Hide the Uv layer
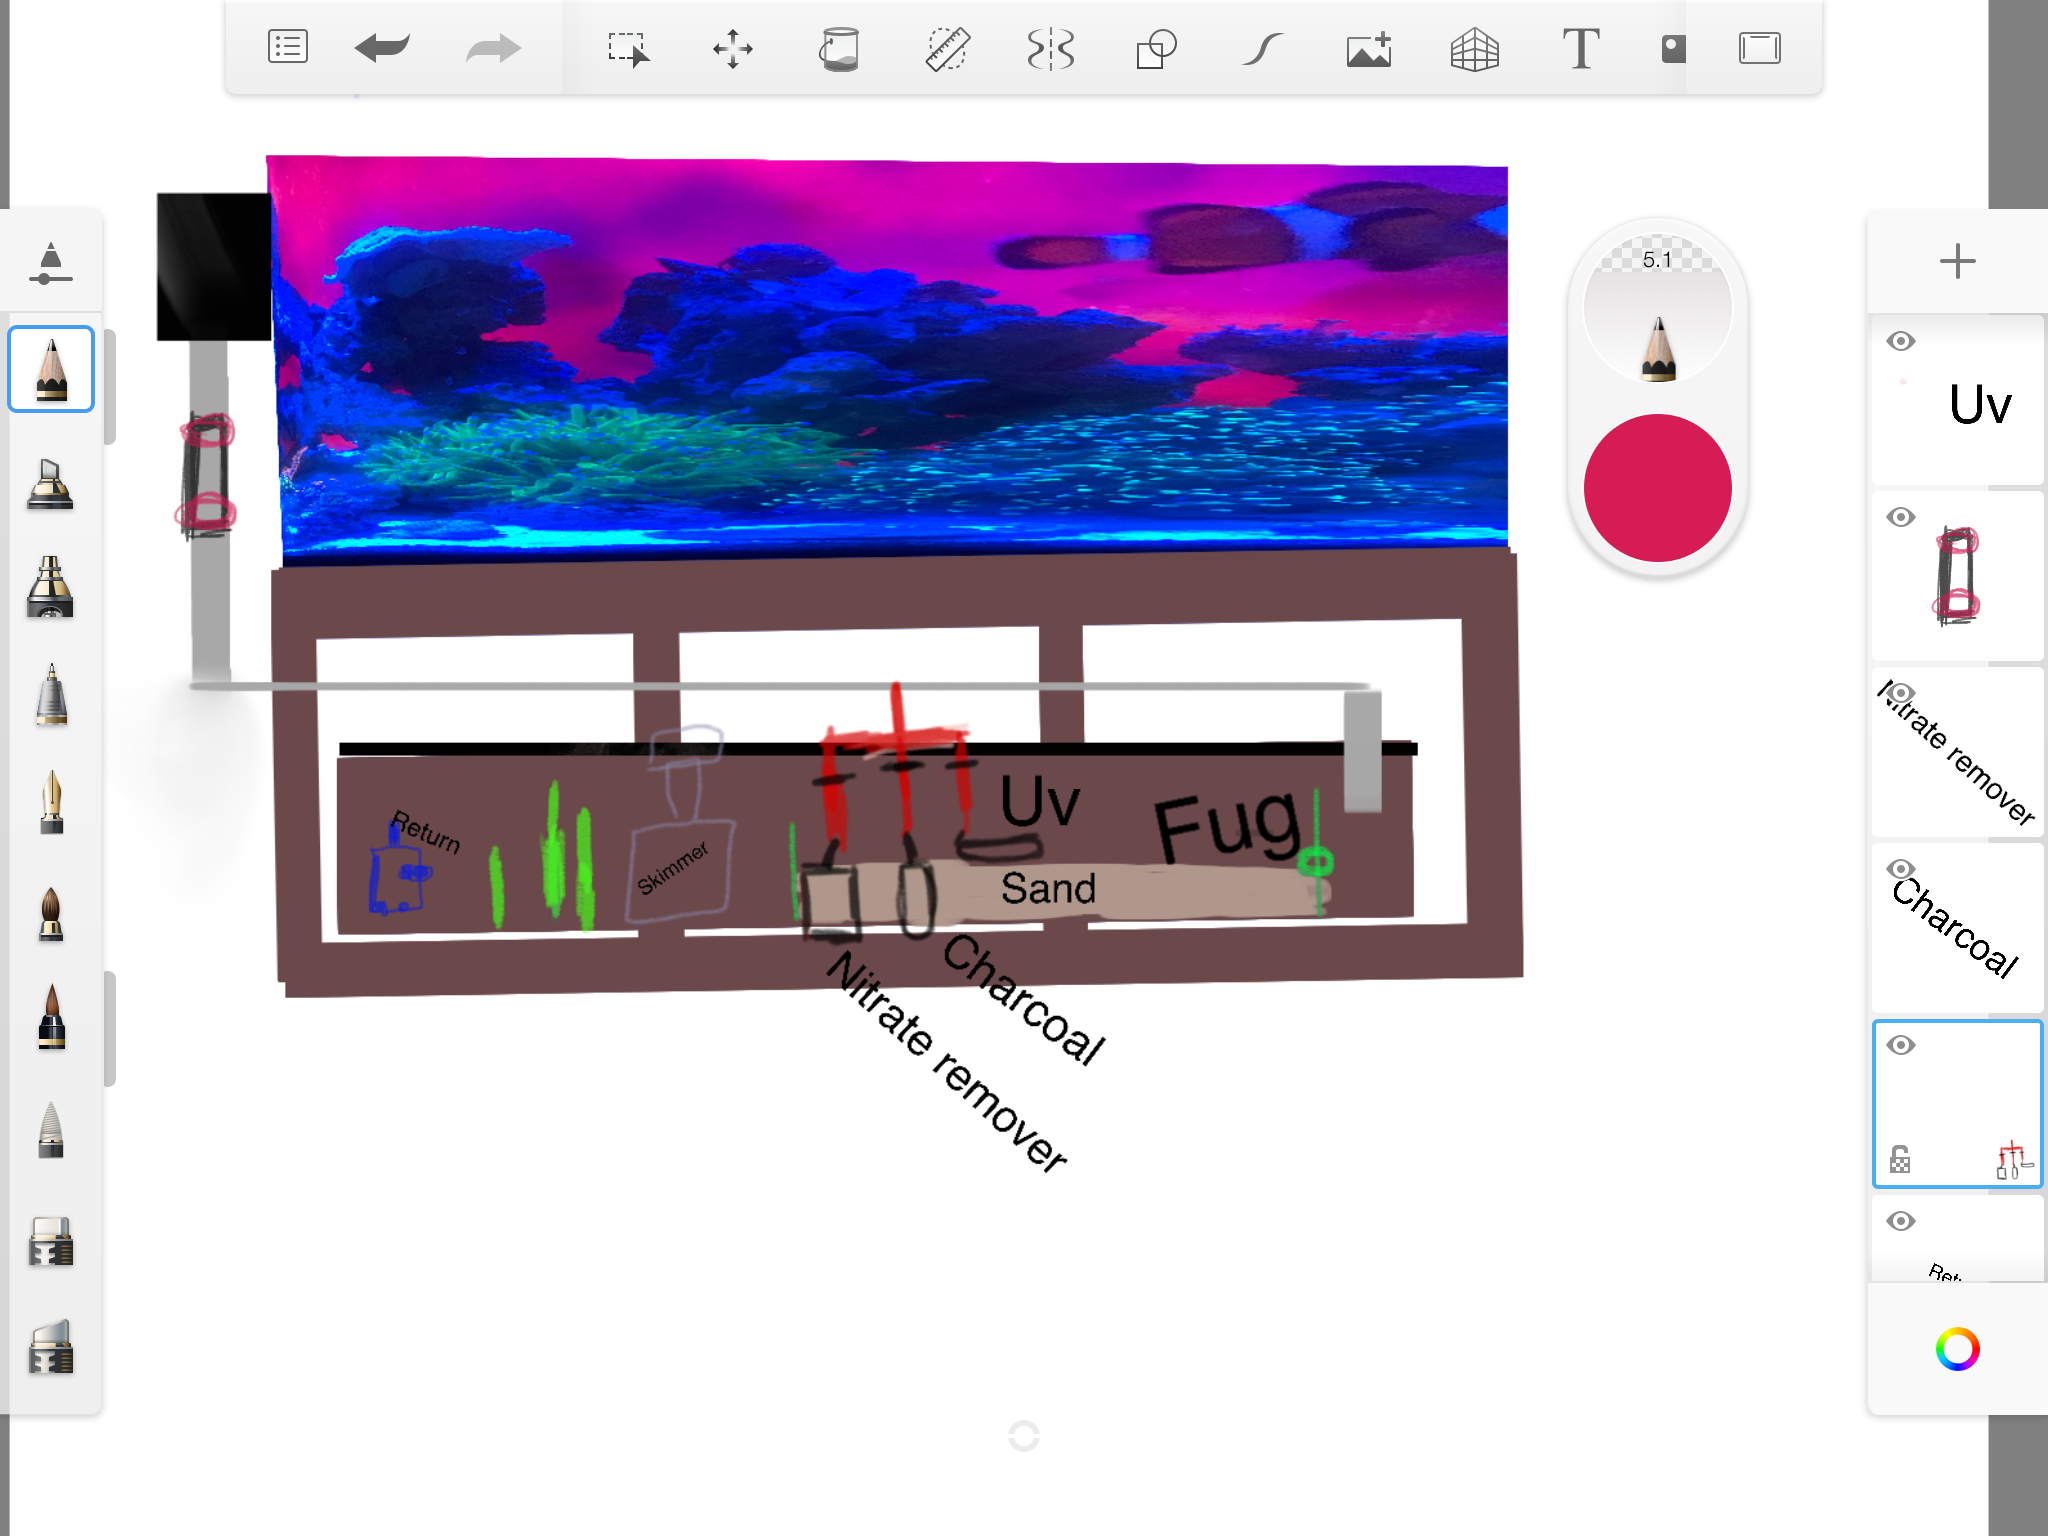Viewport: 2048px width, 1536px height. (1901, 341)
